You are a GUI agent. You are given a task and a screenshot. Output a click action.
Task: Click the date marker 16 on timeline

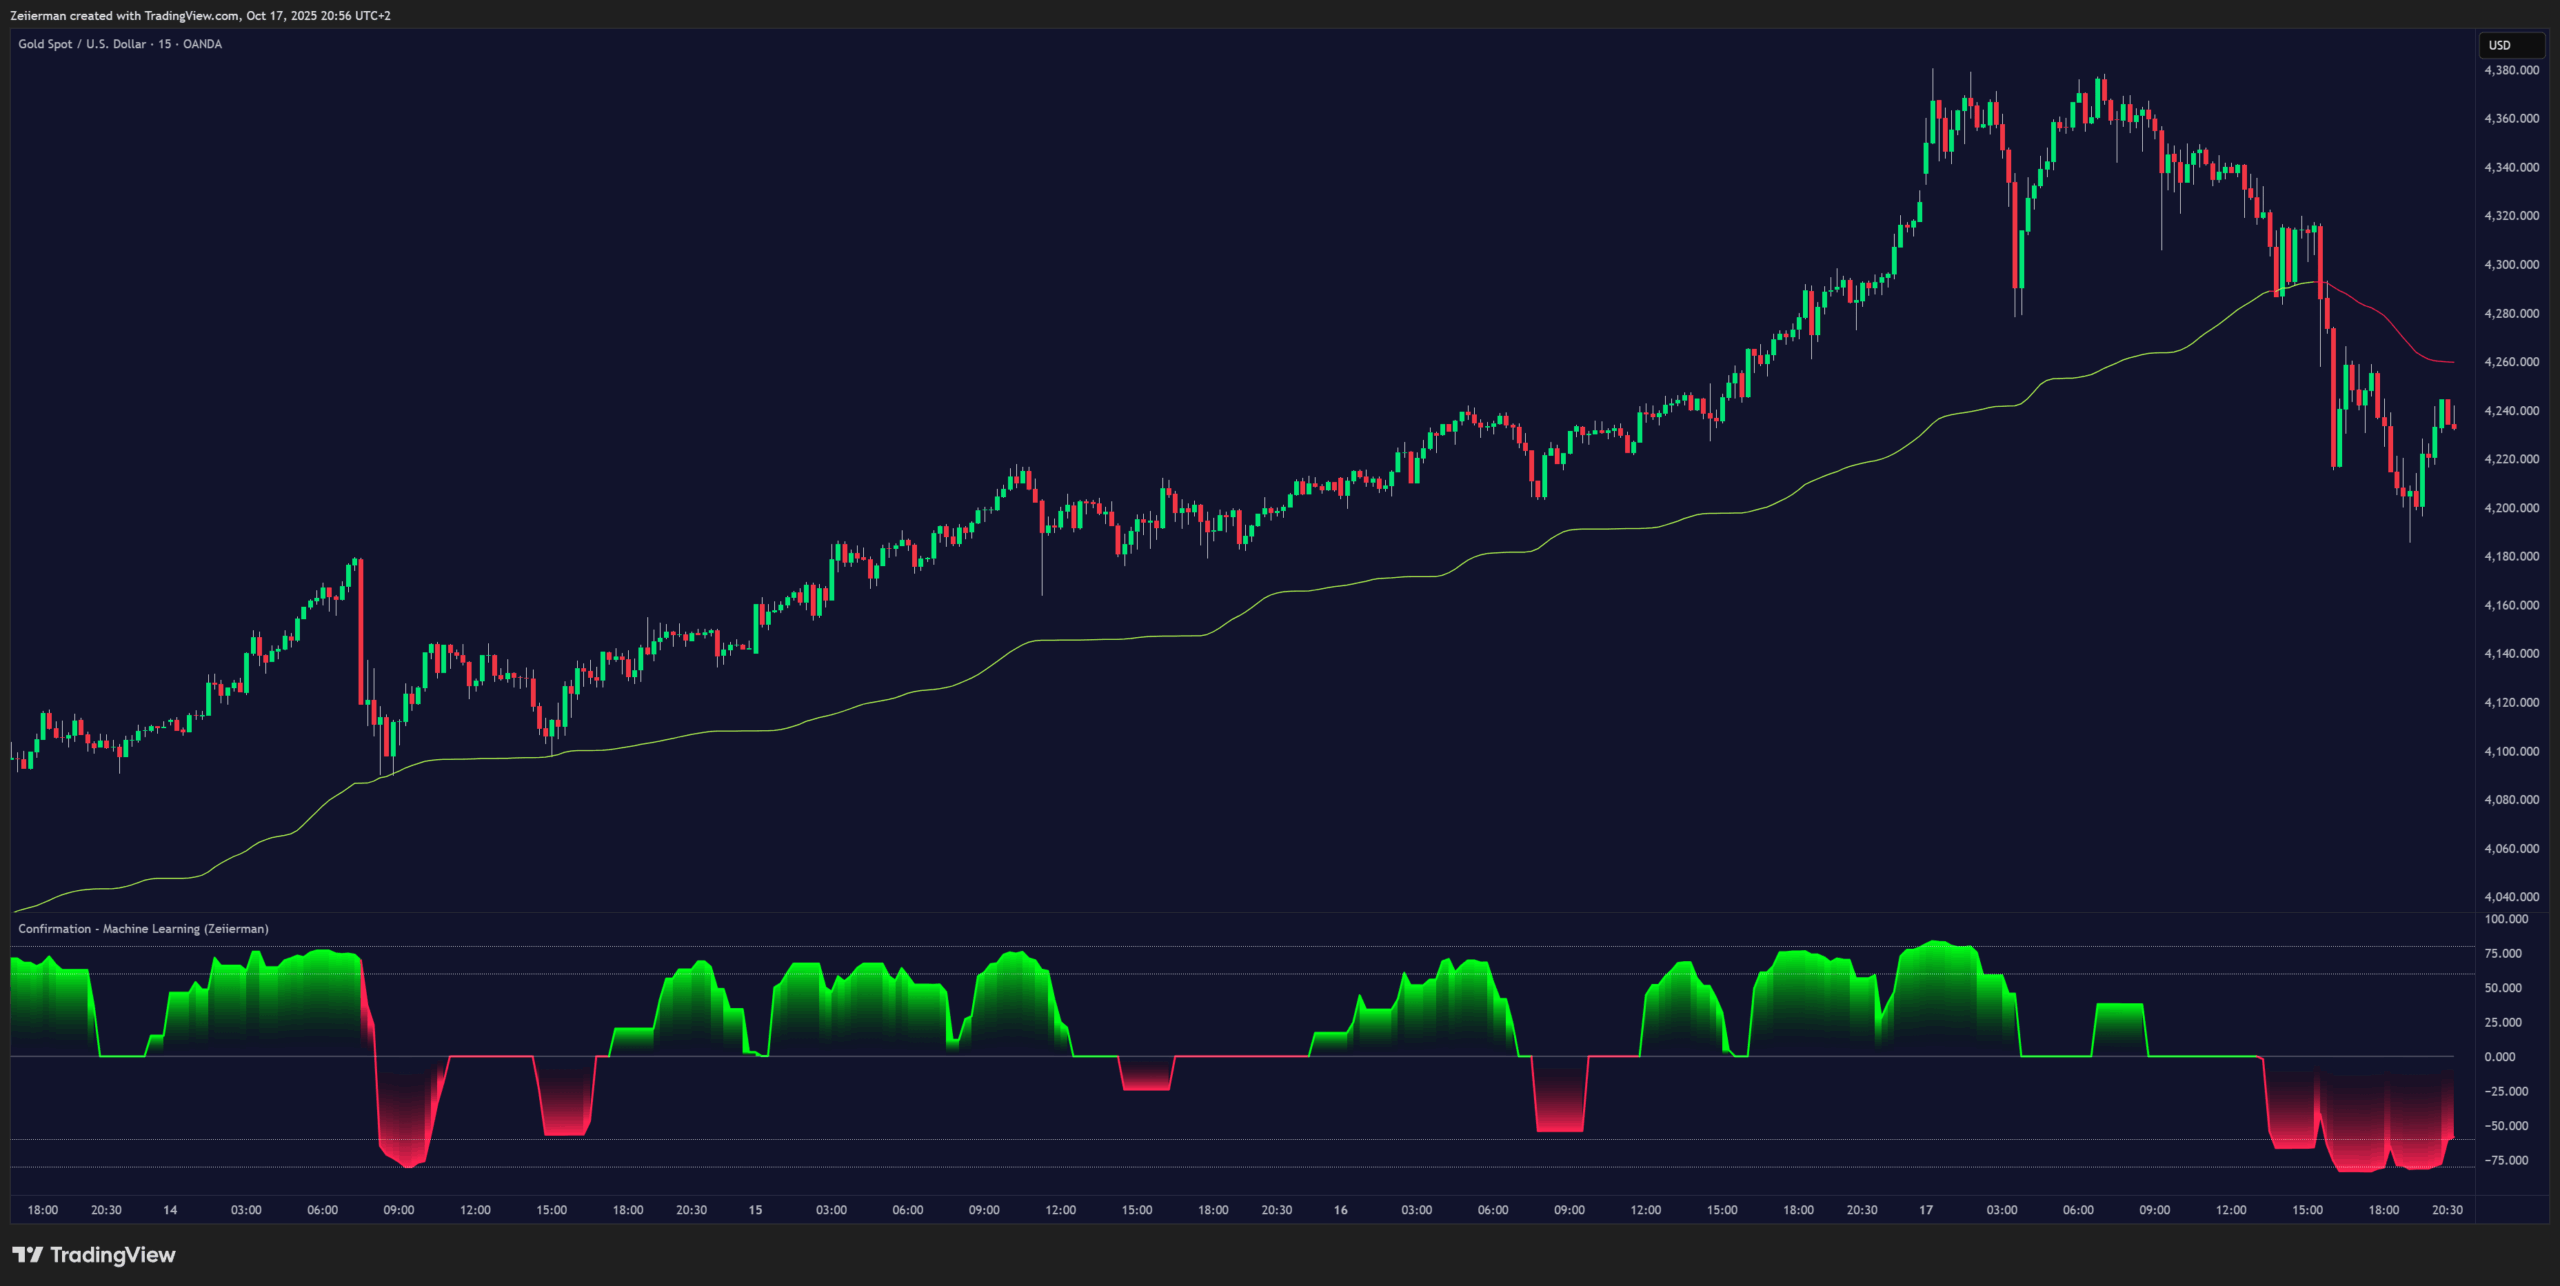(x=1340, y=1210)
